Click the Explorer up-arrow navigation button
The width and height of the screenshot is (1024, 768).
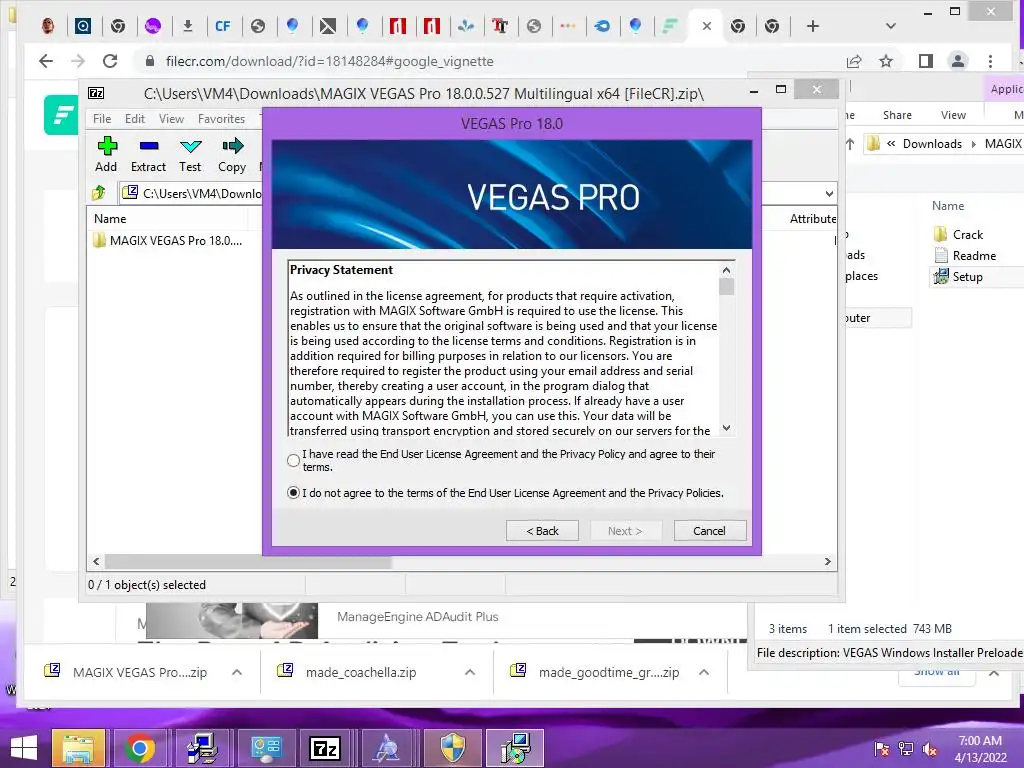(x=850, y=144)
